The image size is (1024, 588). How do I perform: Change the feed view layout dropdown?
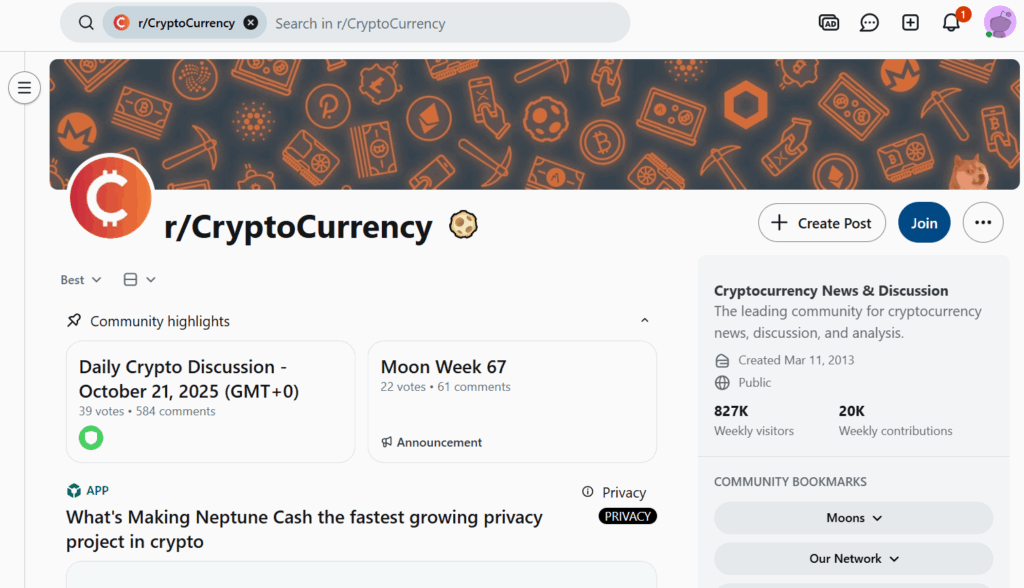[139, 280]
